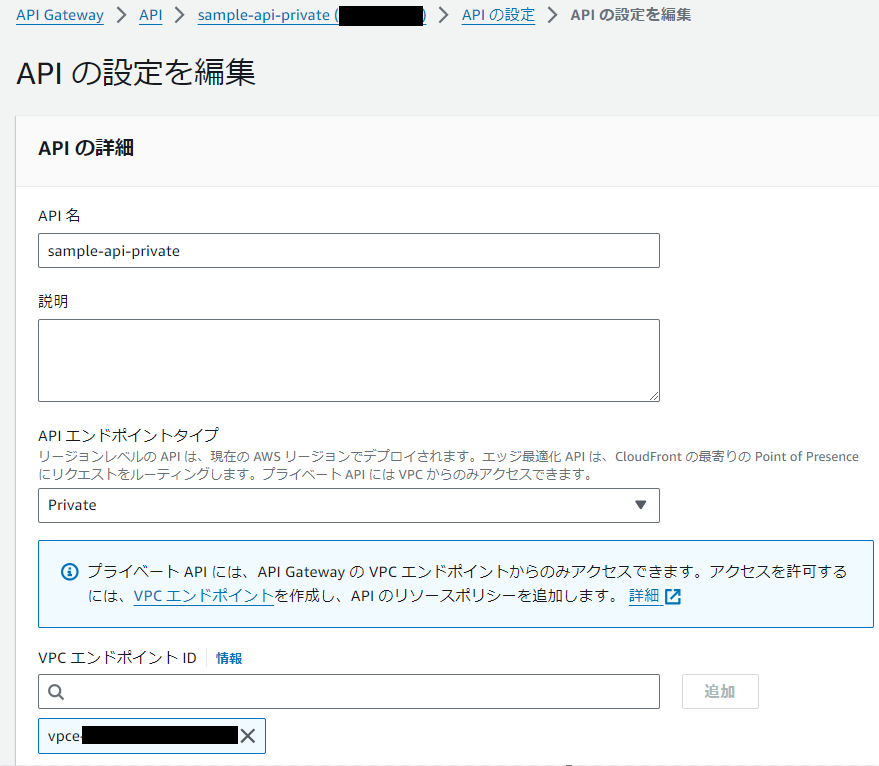Viewport: 879px width, 766px height.
Task: Click the API 名 input field
Action: (x=349, y=251)
